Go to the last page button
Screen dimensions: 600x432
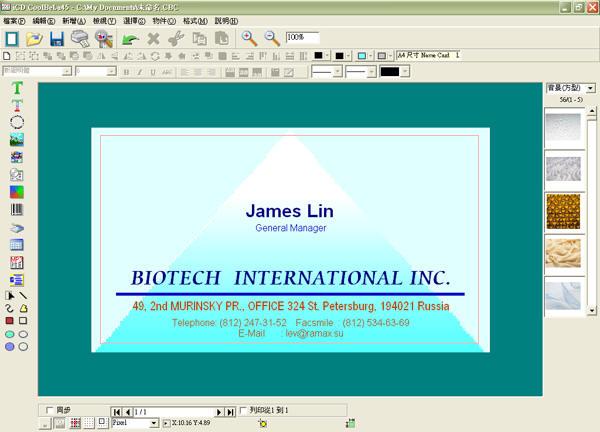coord(230,412)
